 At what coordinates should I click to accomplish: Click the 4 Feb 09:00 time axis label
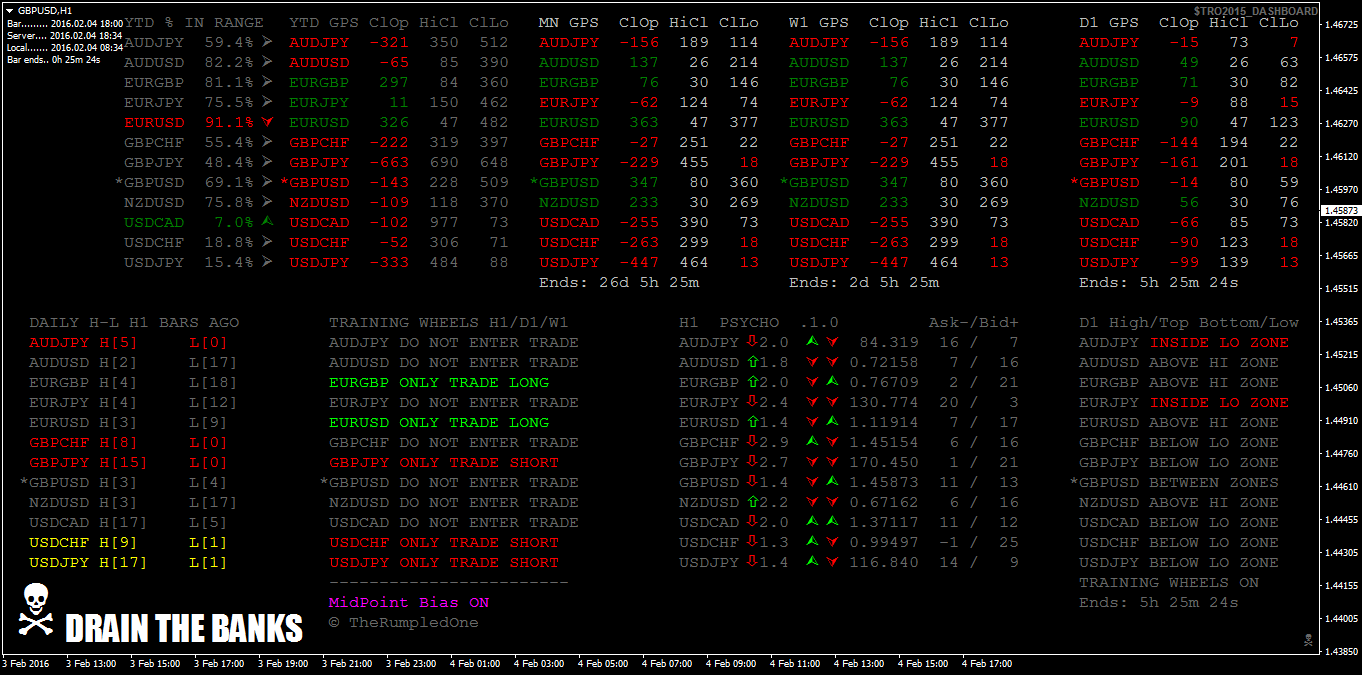[x=733, y=663]
